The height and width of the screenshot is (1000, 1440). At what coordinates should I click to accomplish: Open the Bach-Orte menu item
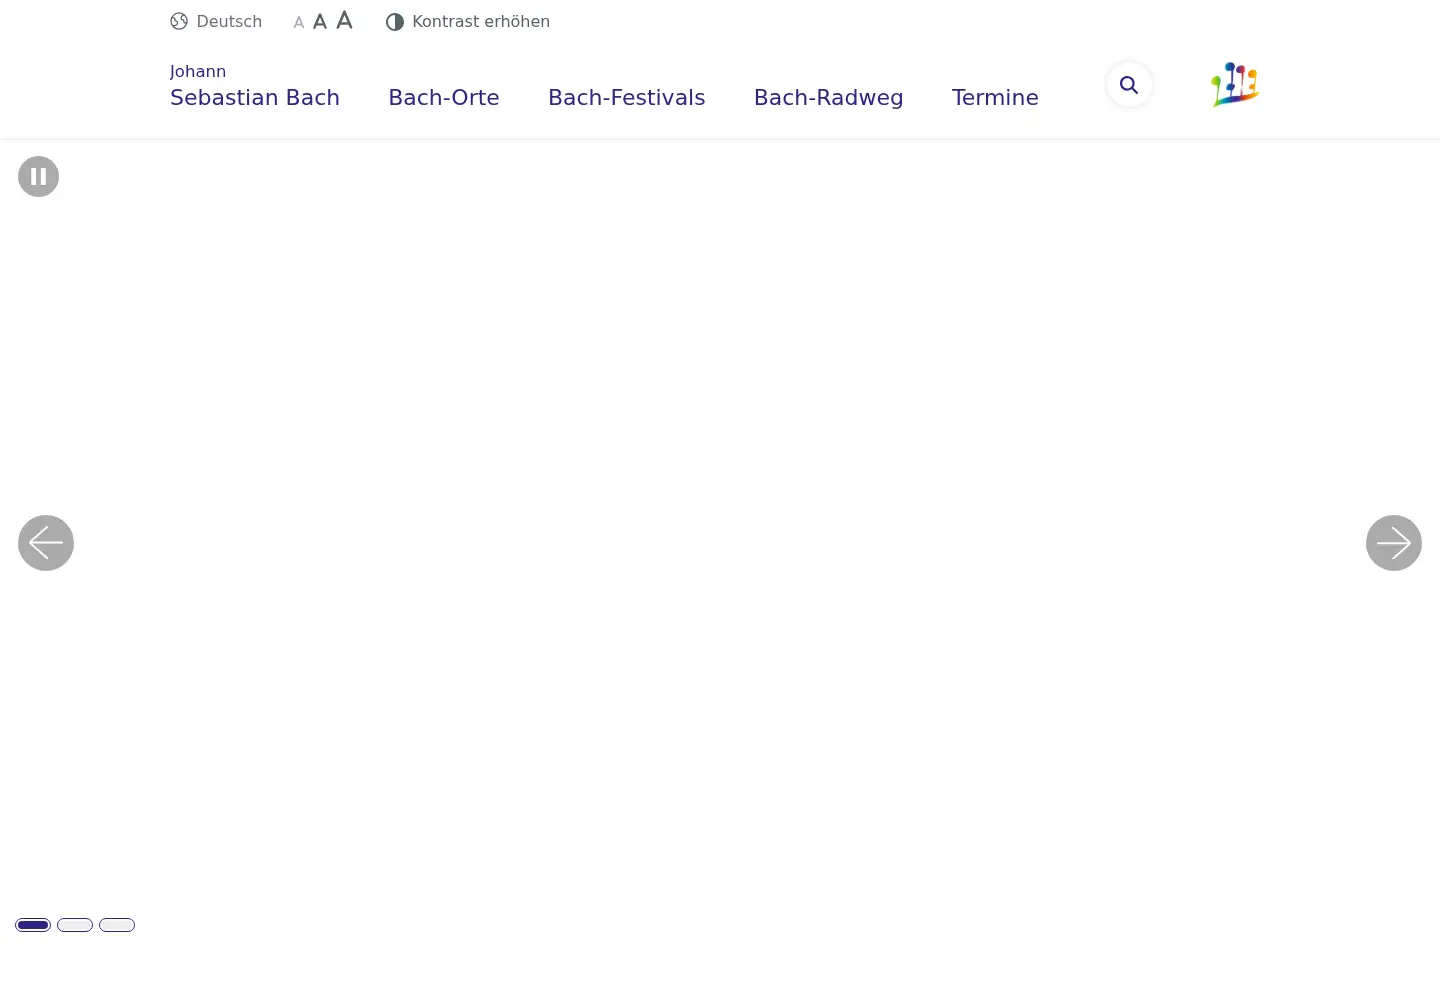[x=444, y=97]
